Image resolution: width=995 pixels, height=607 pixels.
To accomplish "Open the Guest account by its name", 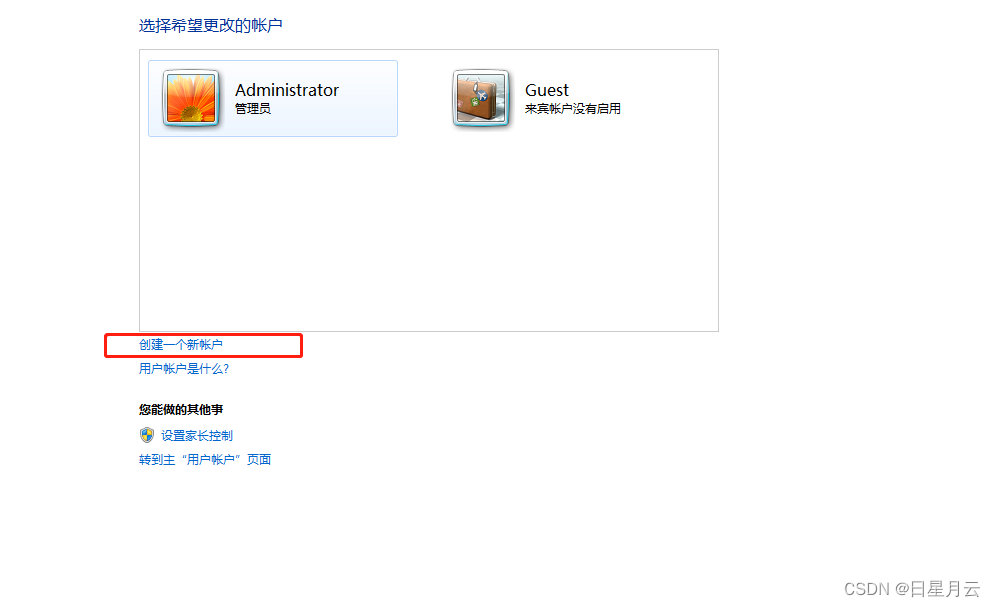I will click(546, 90).
